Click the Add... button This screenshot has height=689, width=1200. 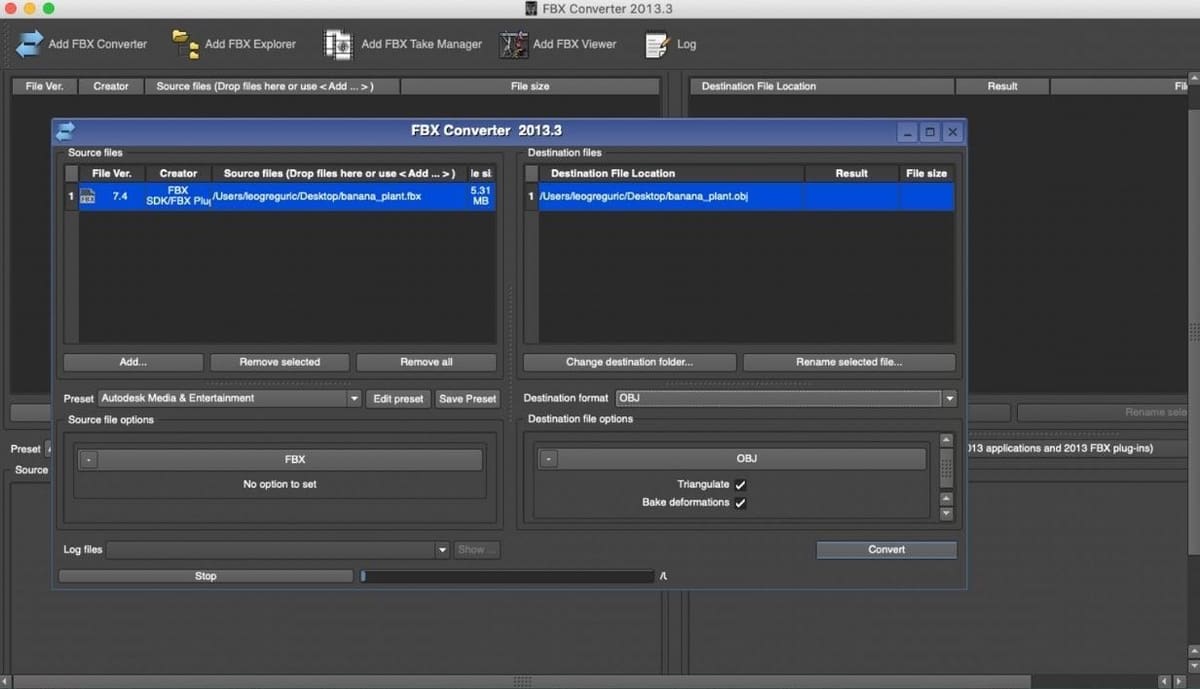[133, 362]
